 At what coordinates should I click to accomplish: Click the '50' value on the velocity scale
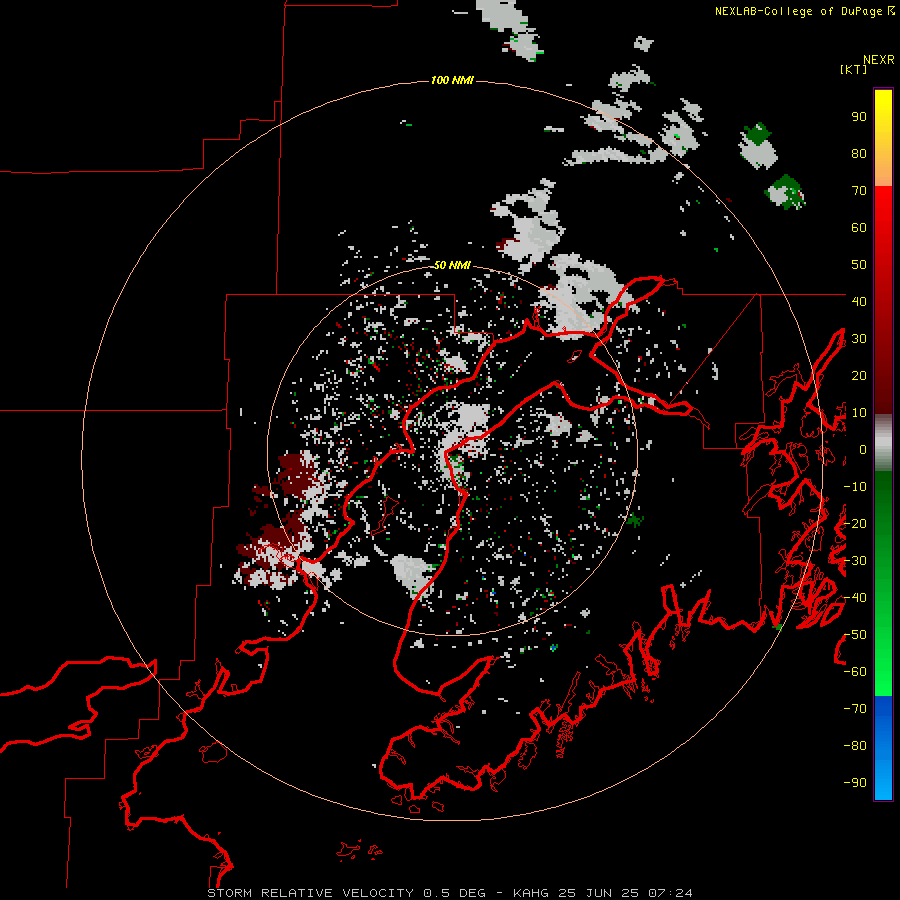tap(859, 265)
